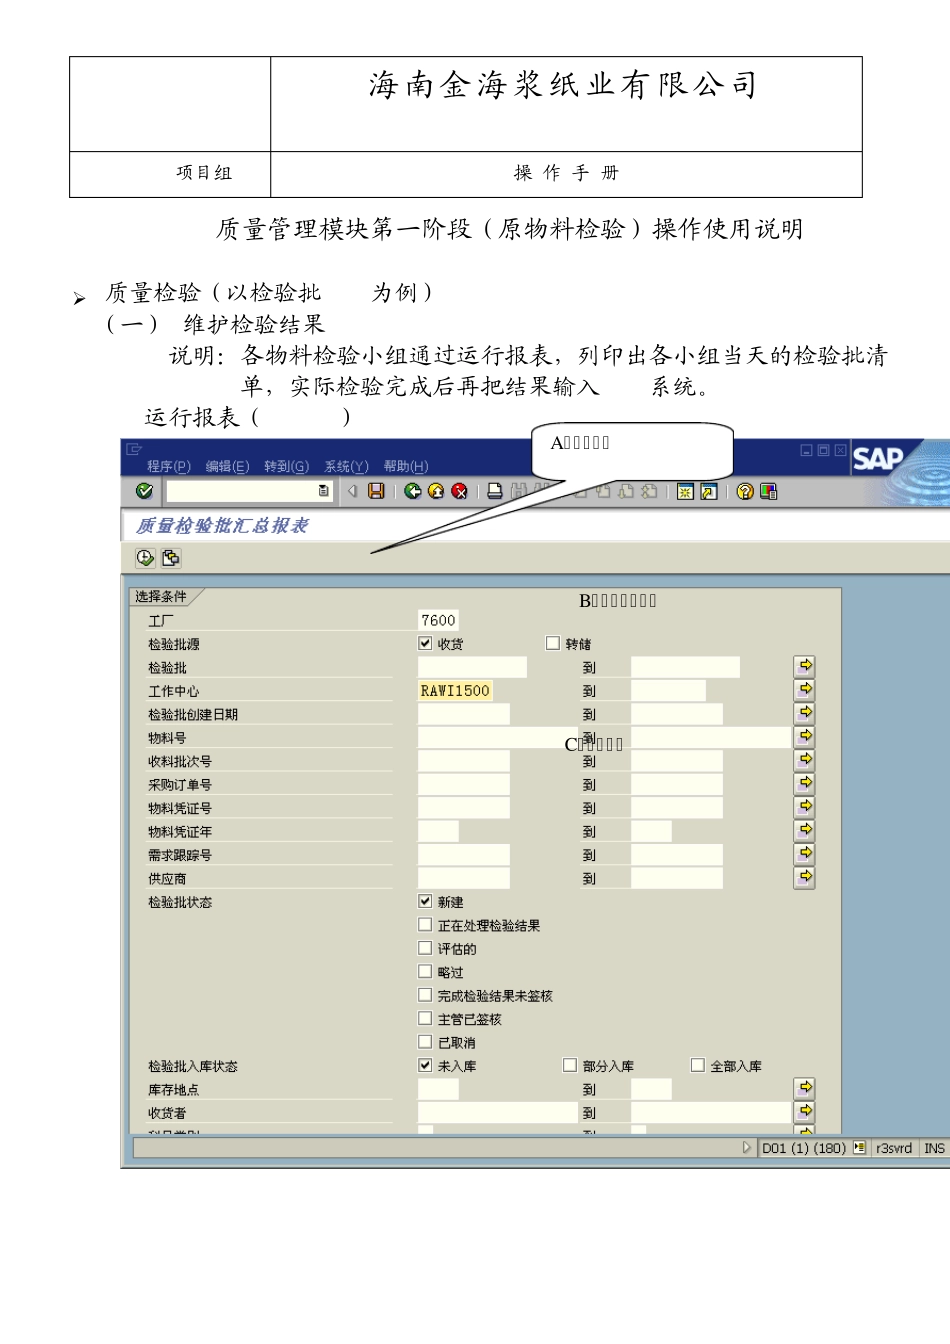The height and width of the screenshot is (1344, 950).
Task: Click the Print icon in toolbar
Action: pos(495,491)
